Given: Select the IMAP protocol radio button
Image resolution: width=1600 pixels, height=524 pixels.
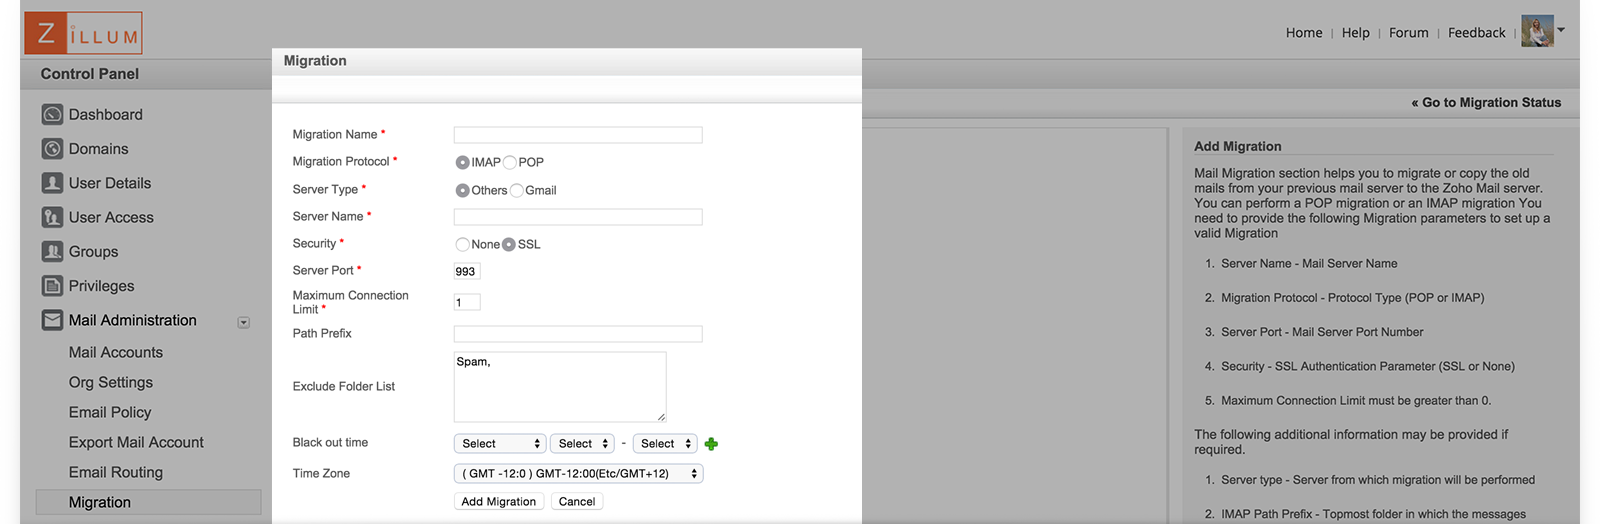Looking at the screenshot, I should 462,162.
